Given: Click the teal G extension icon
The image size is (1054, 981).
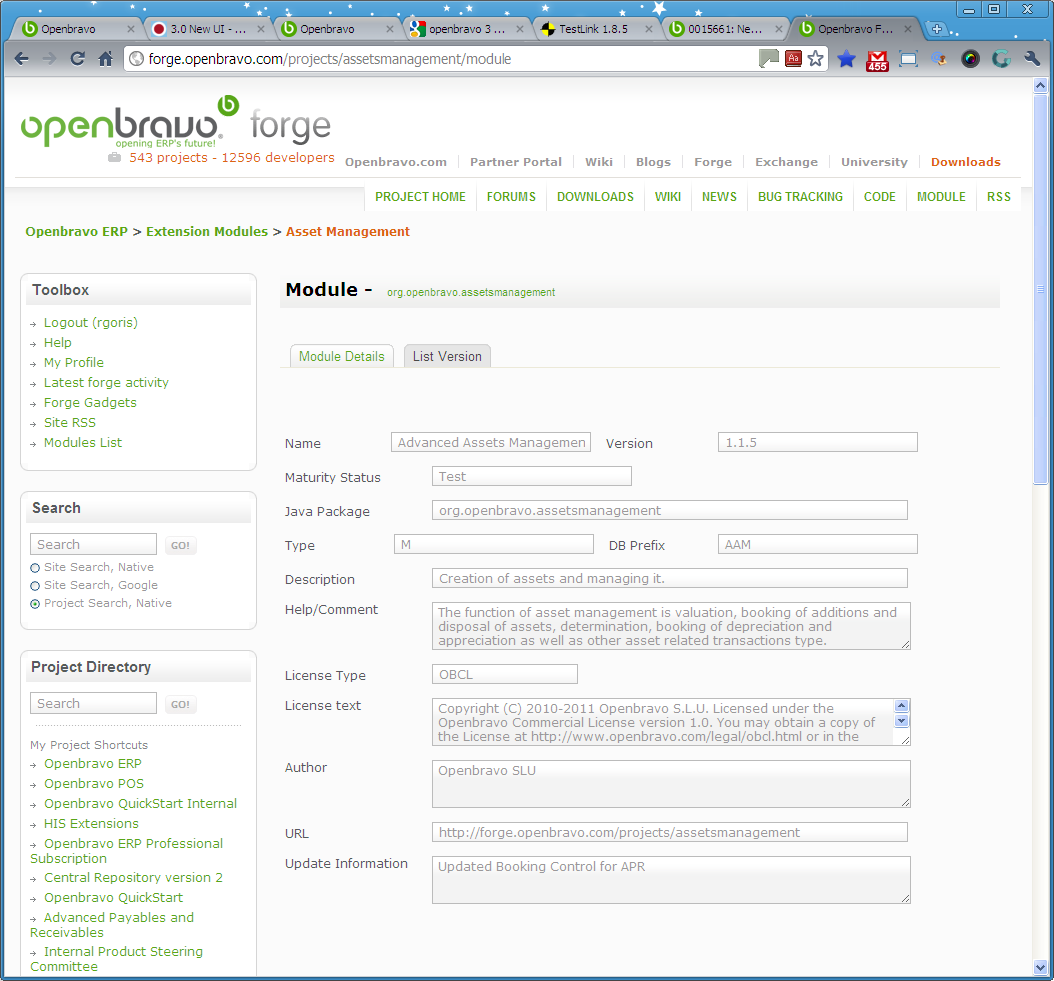Looking at the screenshot, I should tap(1002, 59).
